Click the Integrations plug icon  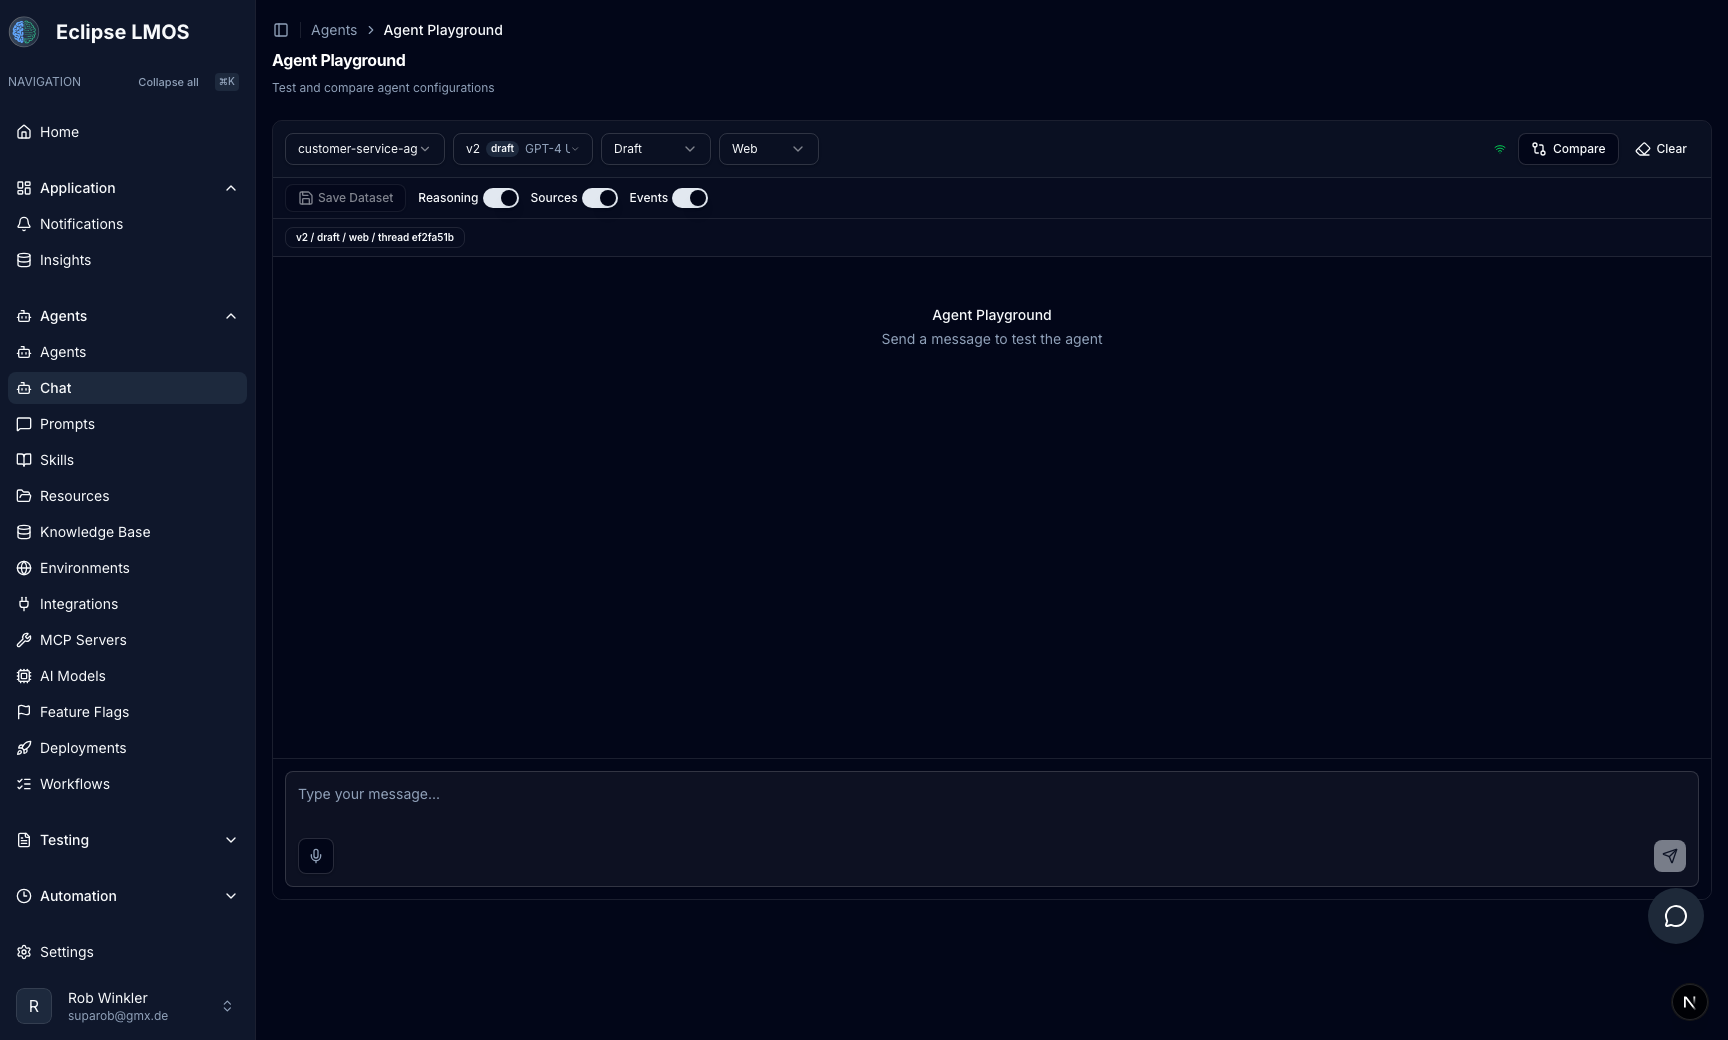(24, 604)
